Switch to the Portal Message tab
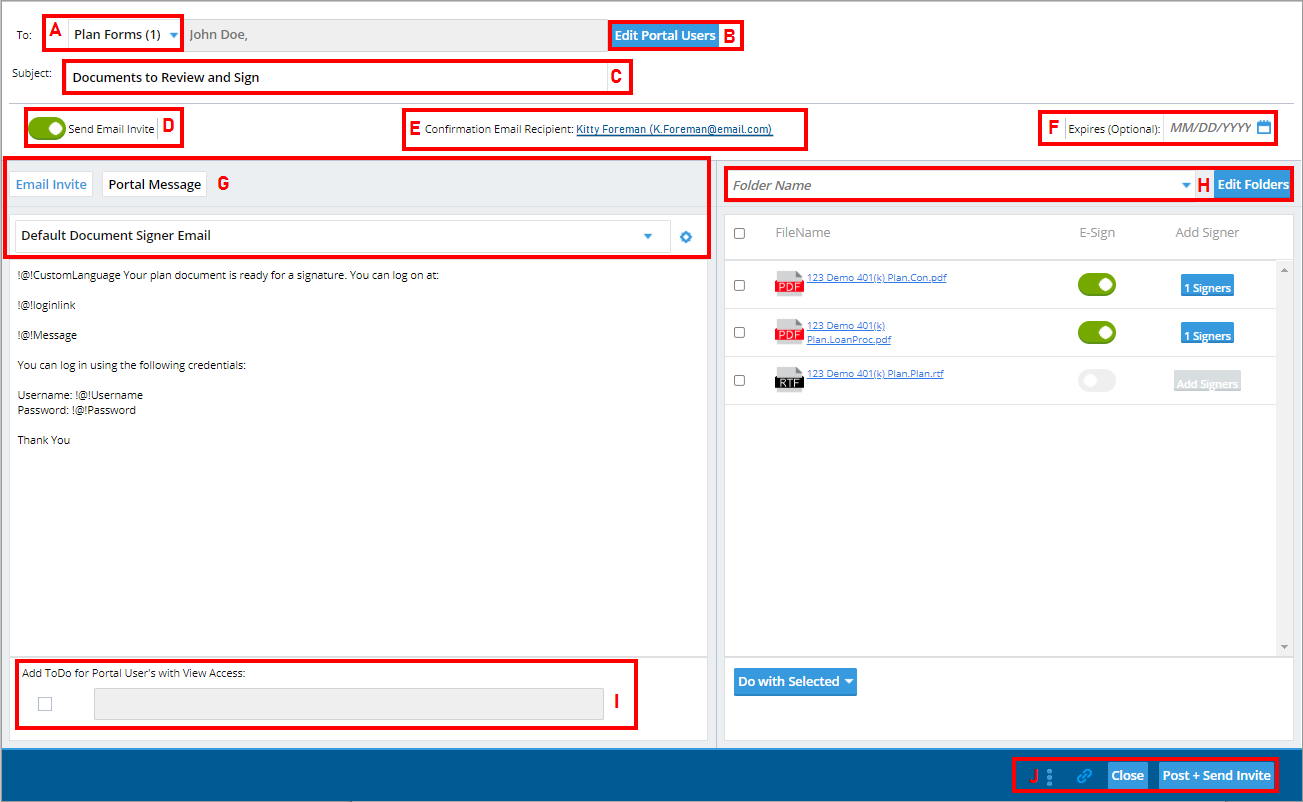Viewport: 1303px width, 802px height. click(154, 184)
